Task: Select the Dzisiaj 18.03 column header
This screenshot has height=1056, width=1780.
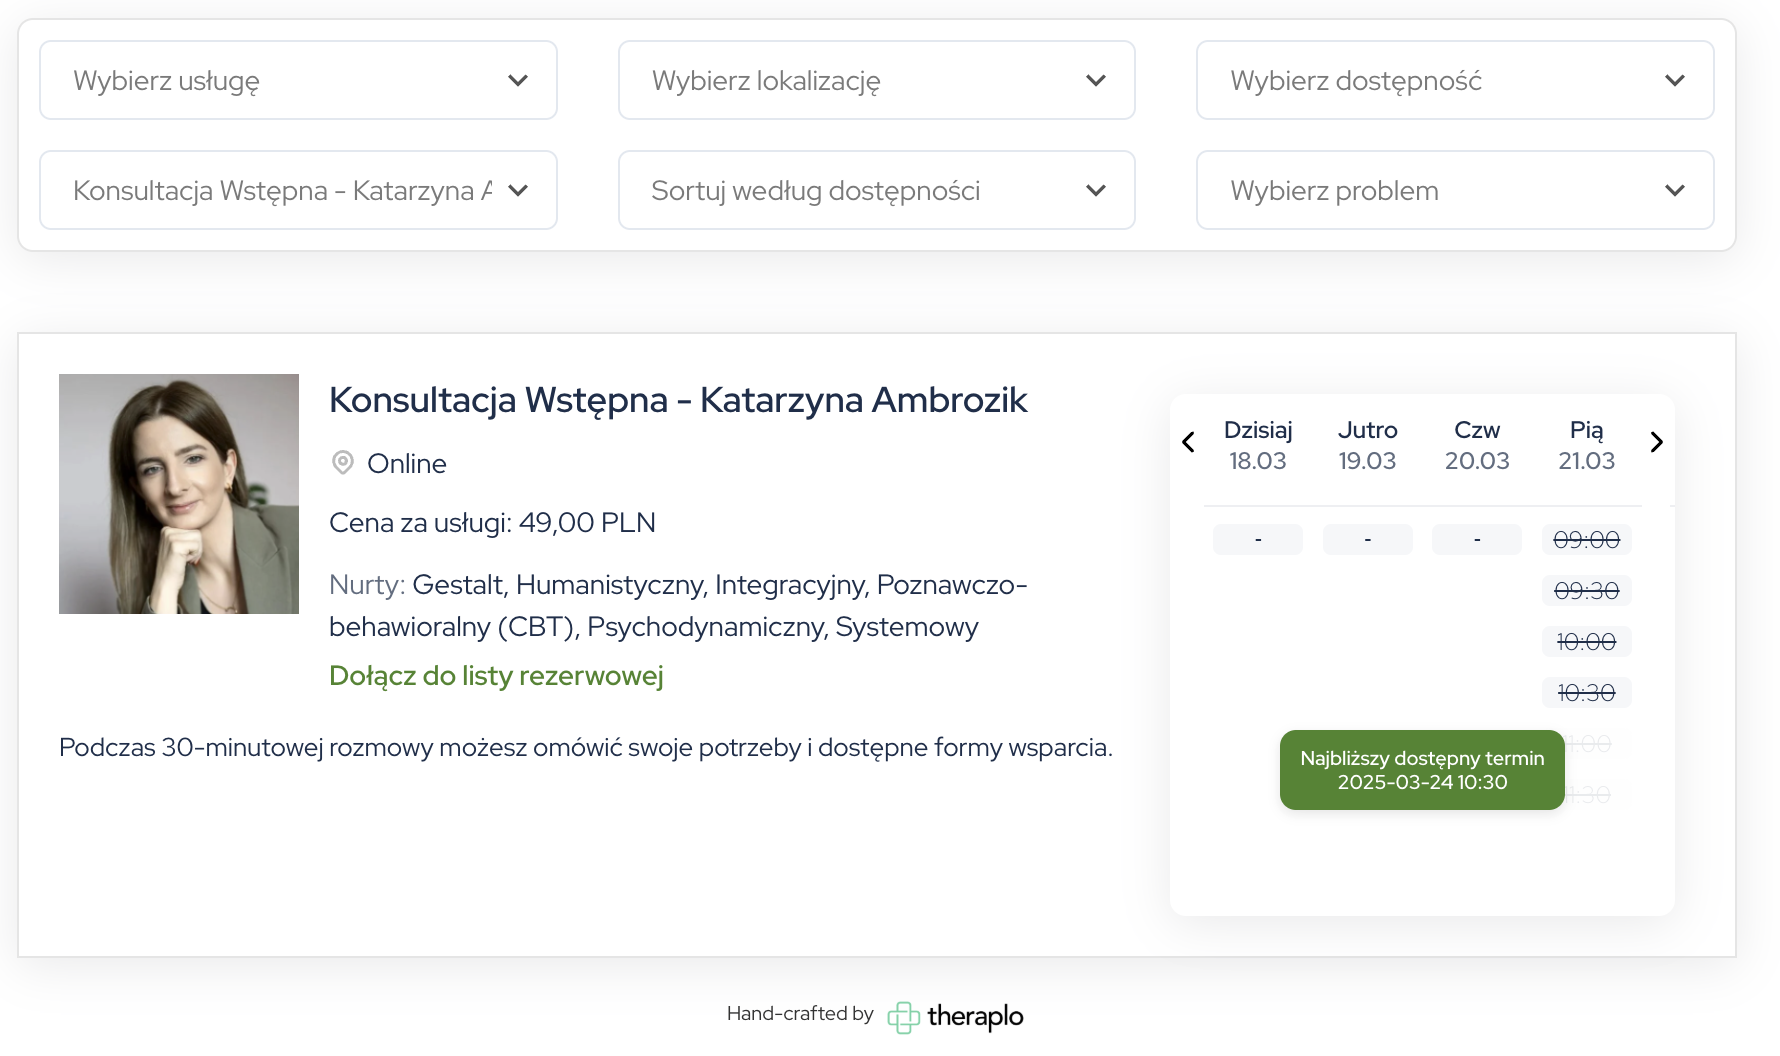Action: point(1258,445)
